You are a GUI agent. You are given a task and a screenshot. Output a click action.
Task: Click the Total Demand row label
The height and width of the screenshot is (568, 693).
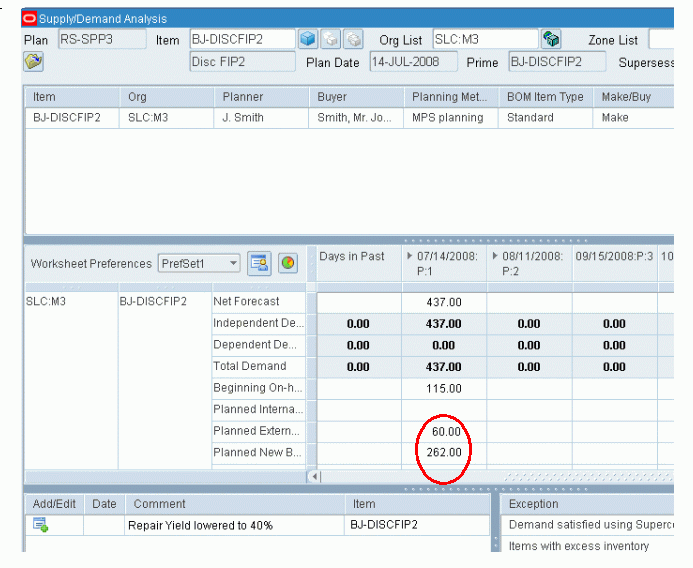tap(259, 366)
